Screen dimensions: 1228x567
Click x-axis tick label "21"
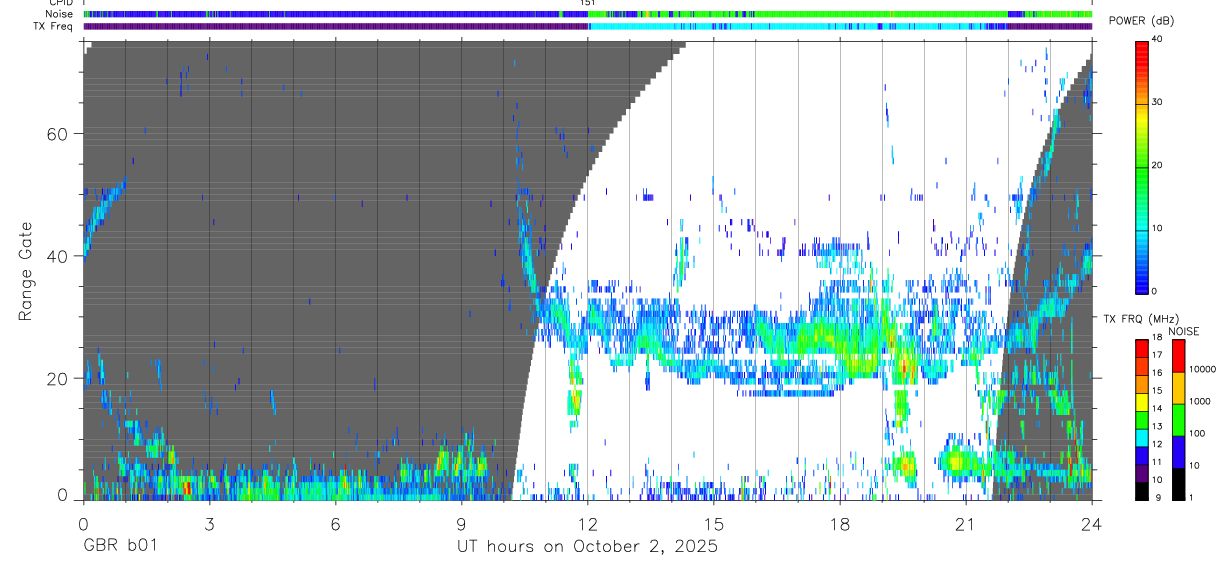[966, 523]
